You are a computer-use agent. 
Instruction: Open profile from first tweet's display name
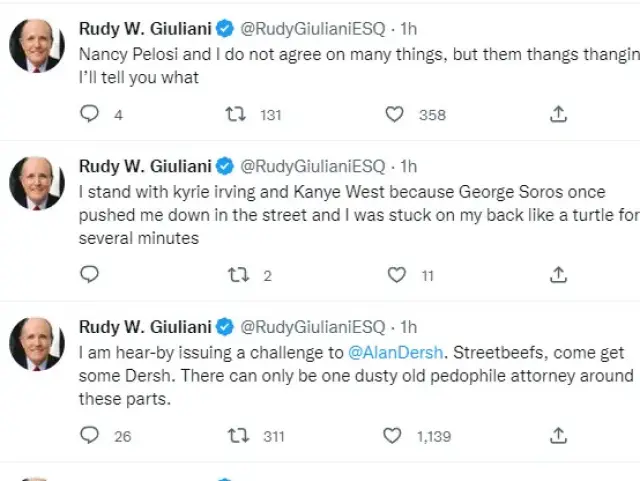(144, 29)
